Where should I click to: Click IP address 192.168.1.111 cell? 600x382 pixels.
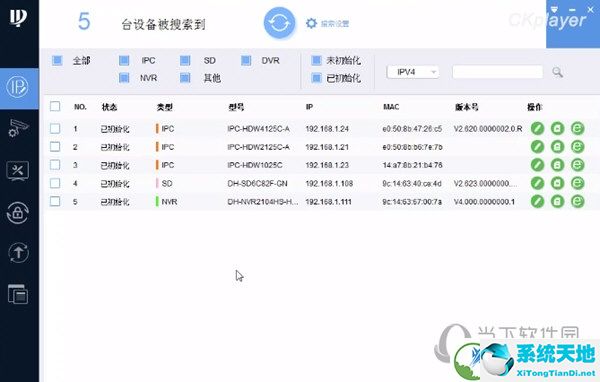328,202
